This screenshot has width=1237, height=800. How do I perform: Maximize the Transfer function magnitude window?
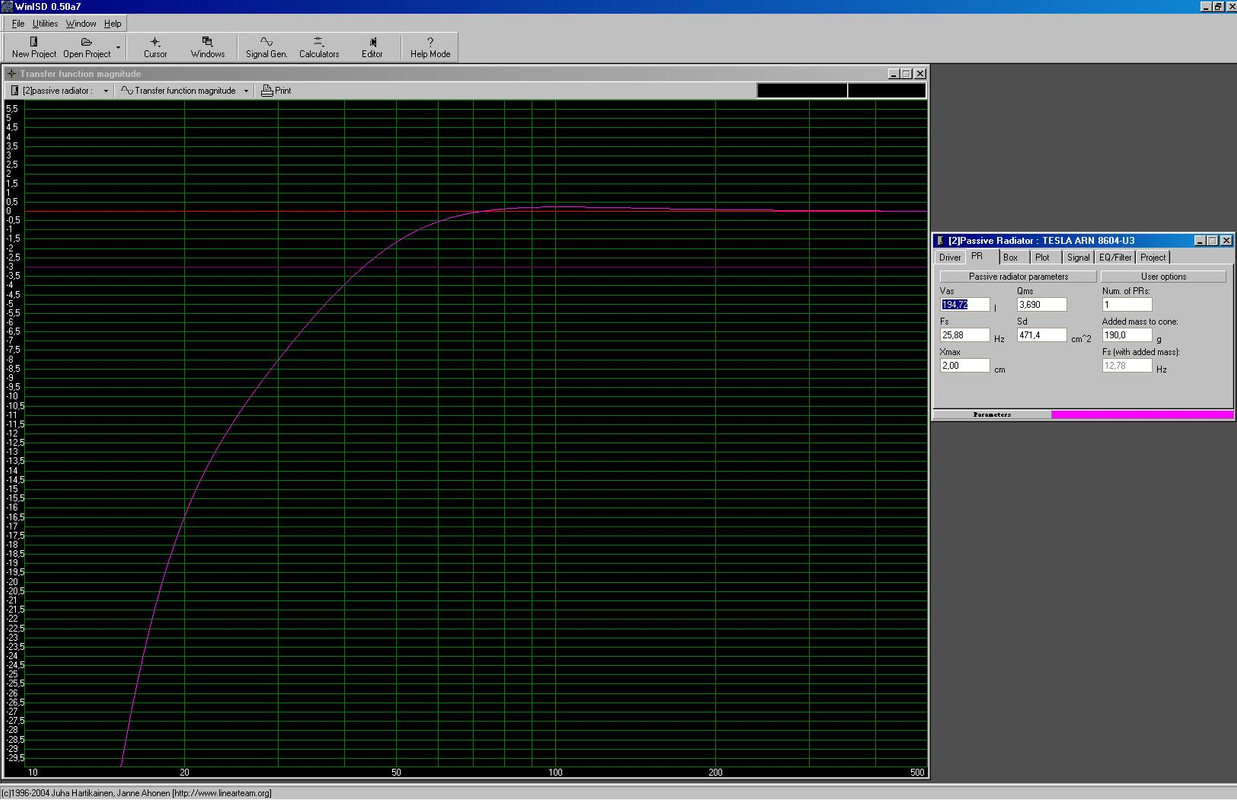[906, 74]
